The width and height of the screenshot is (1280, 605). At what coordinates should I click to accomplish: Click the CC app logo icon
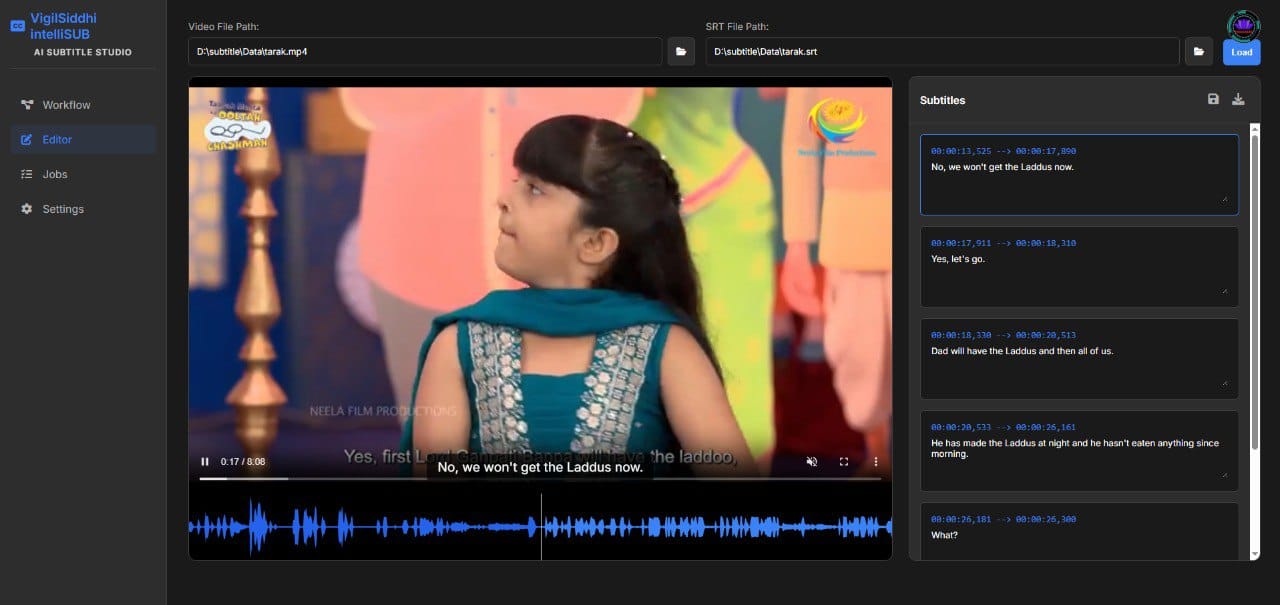click(17, 26)
